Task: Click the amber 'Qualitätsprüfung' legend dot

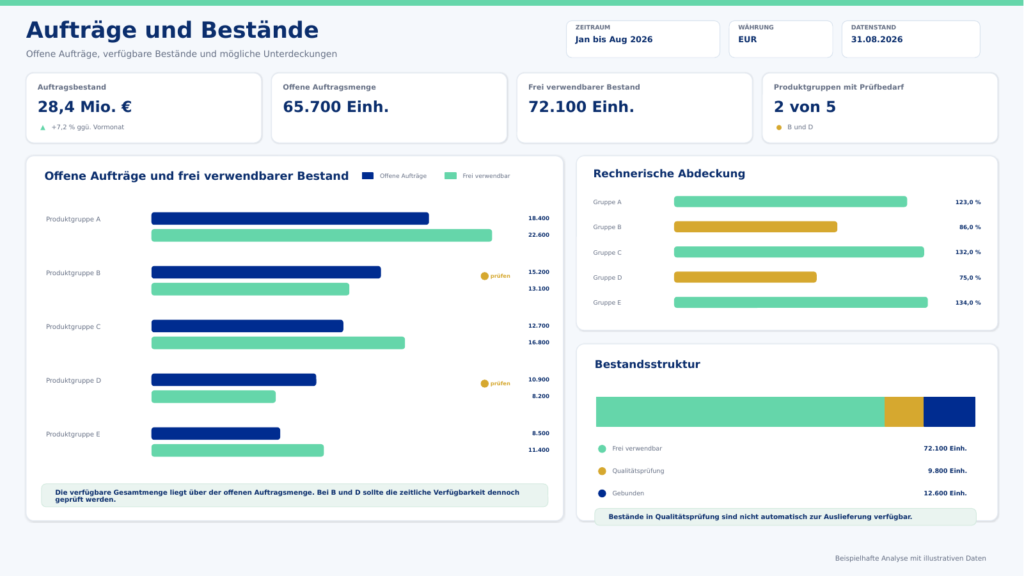Action: click(x=602, y=471)
